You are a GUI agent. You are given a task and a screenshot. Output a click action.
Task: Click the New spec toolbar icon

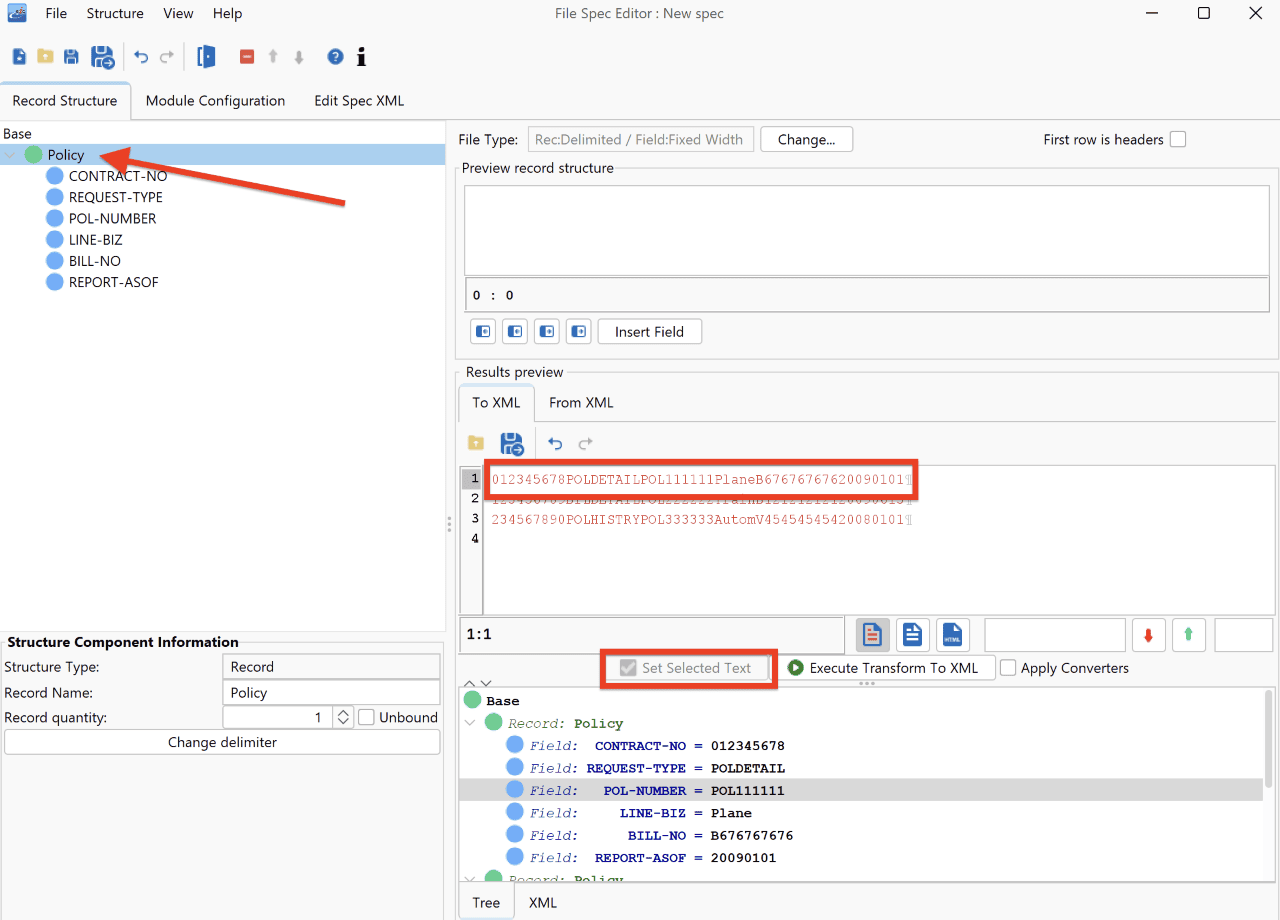click(19, 57)
